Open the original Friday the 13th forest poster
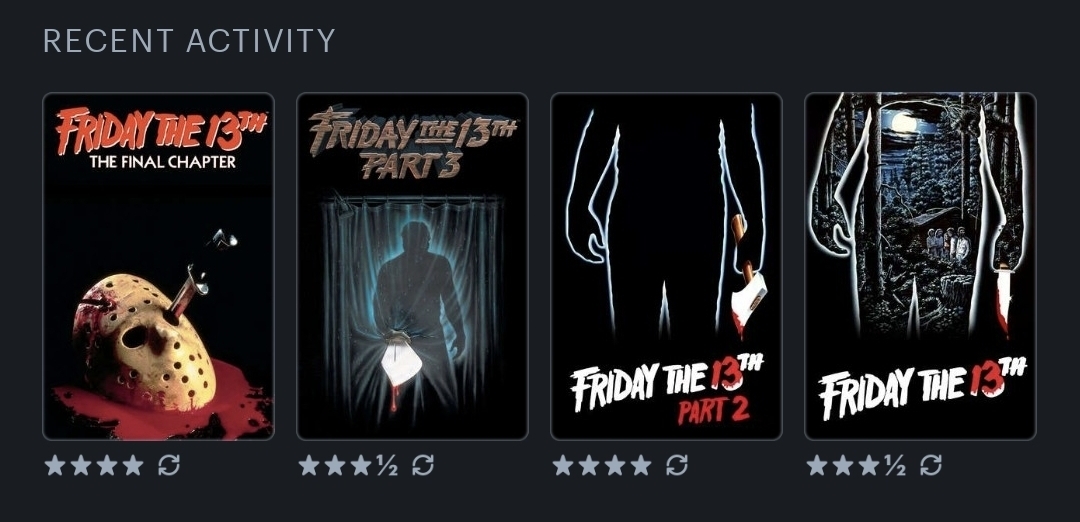This screenshot has height=522, width=1080. pos(920,267)
